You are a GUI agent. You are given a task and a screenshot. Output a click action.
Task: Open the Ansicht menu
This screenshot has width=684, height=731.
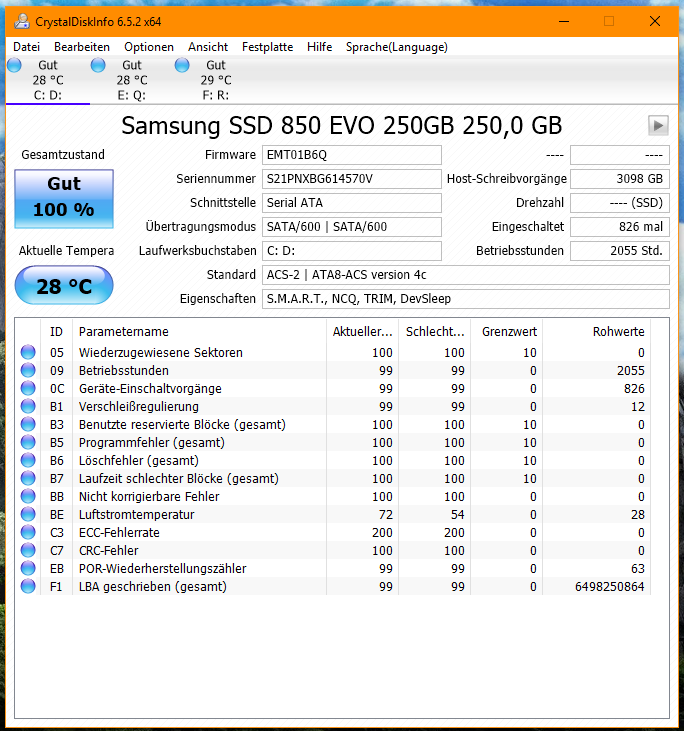208,47
